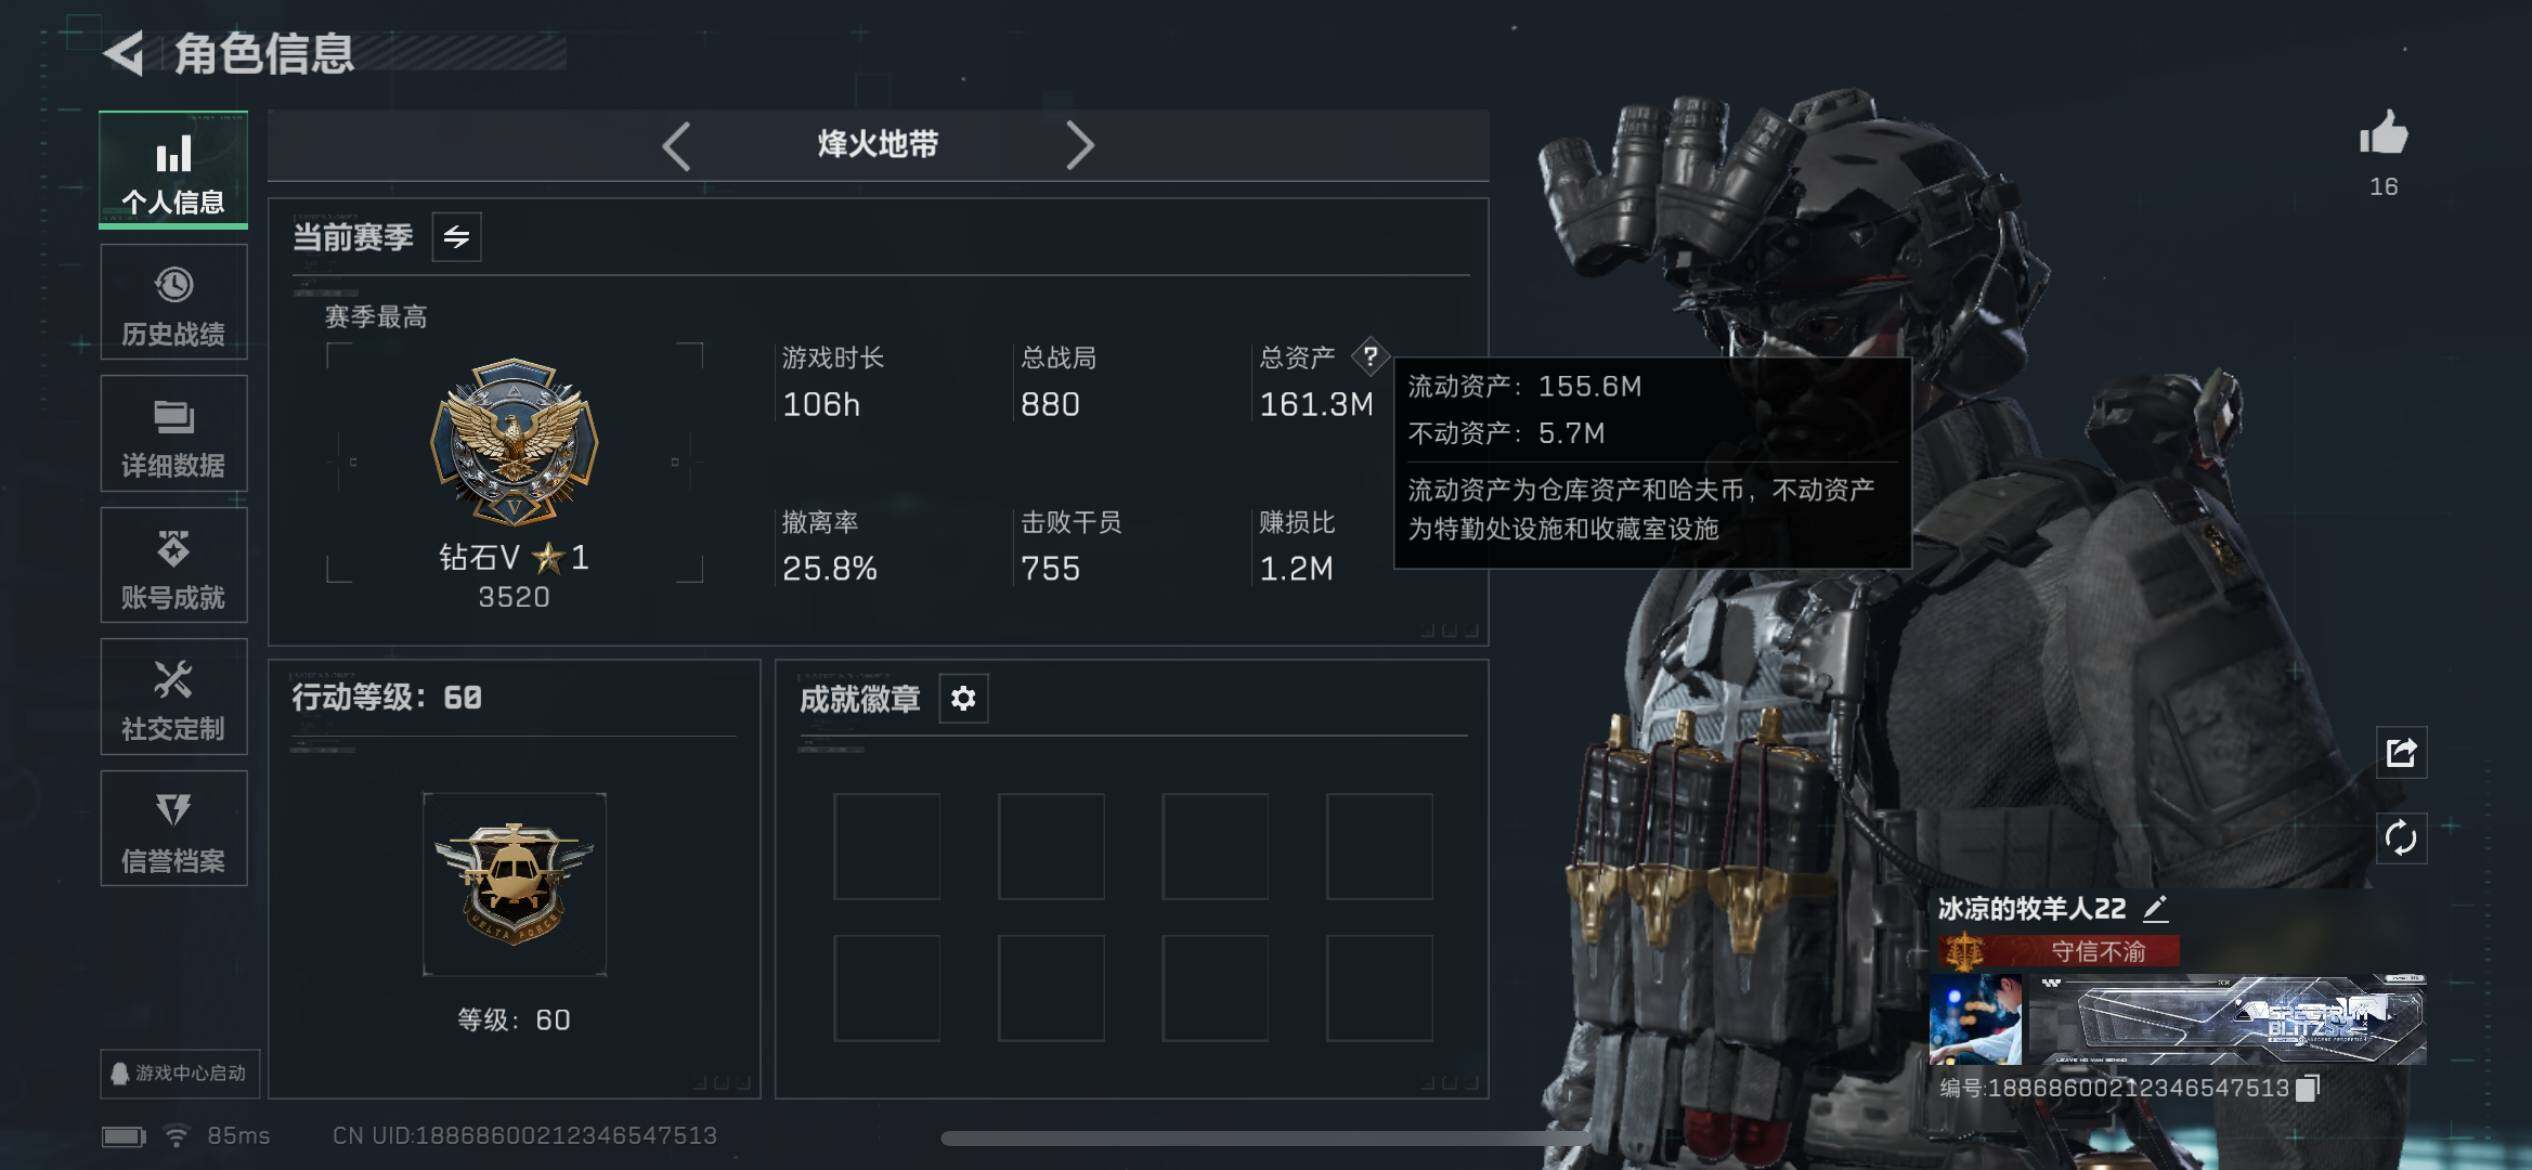Viewport: 2532px width, 1170px height.
Task: Switch to previous mode with left chevron
Action: 677,146
